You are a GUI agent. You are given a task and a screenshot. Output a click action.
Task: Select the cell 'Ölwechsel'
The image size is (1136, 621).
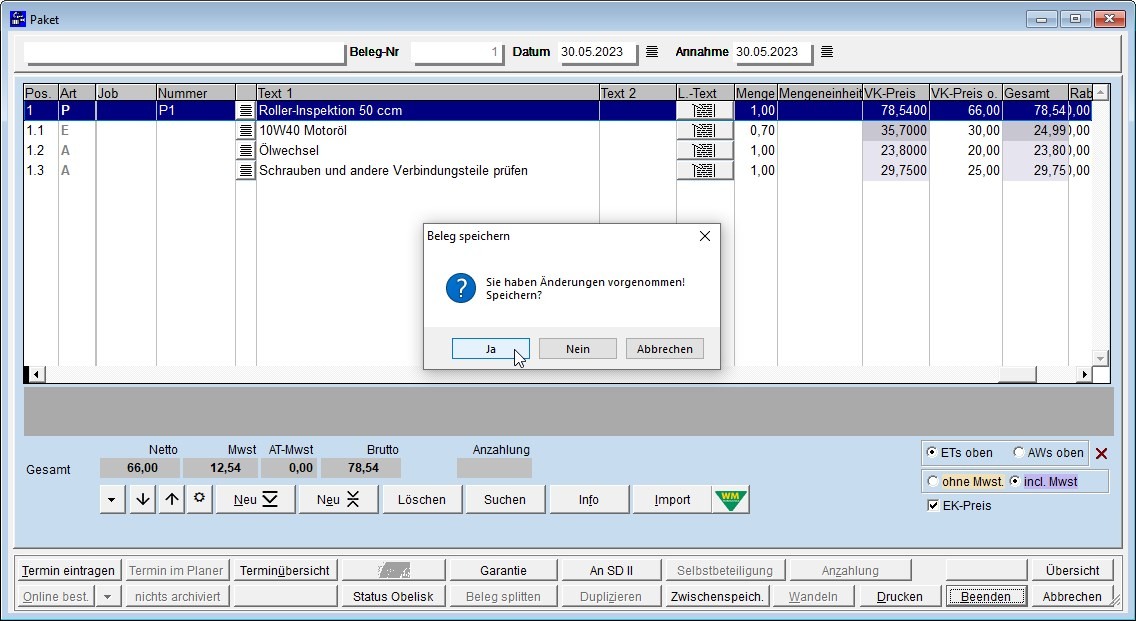click(x=427, y=151)
